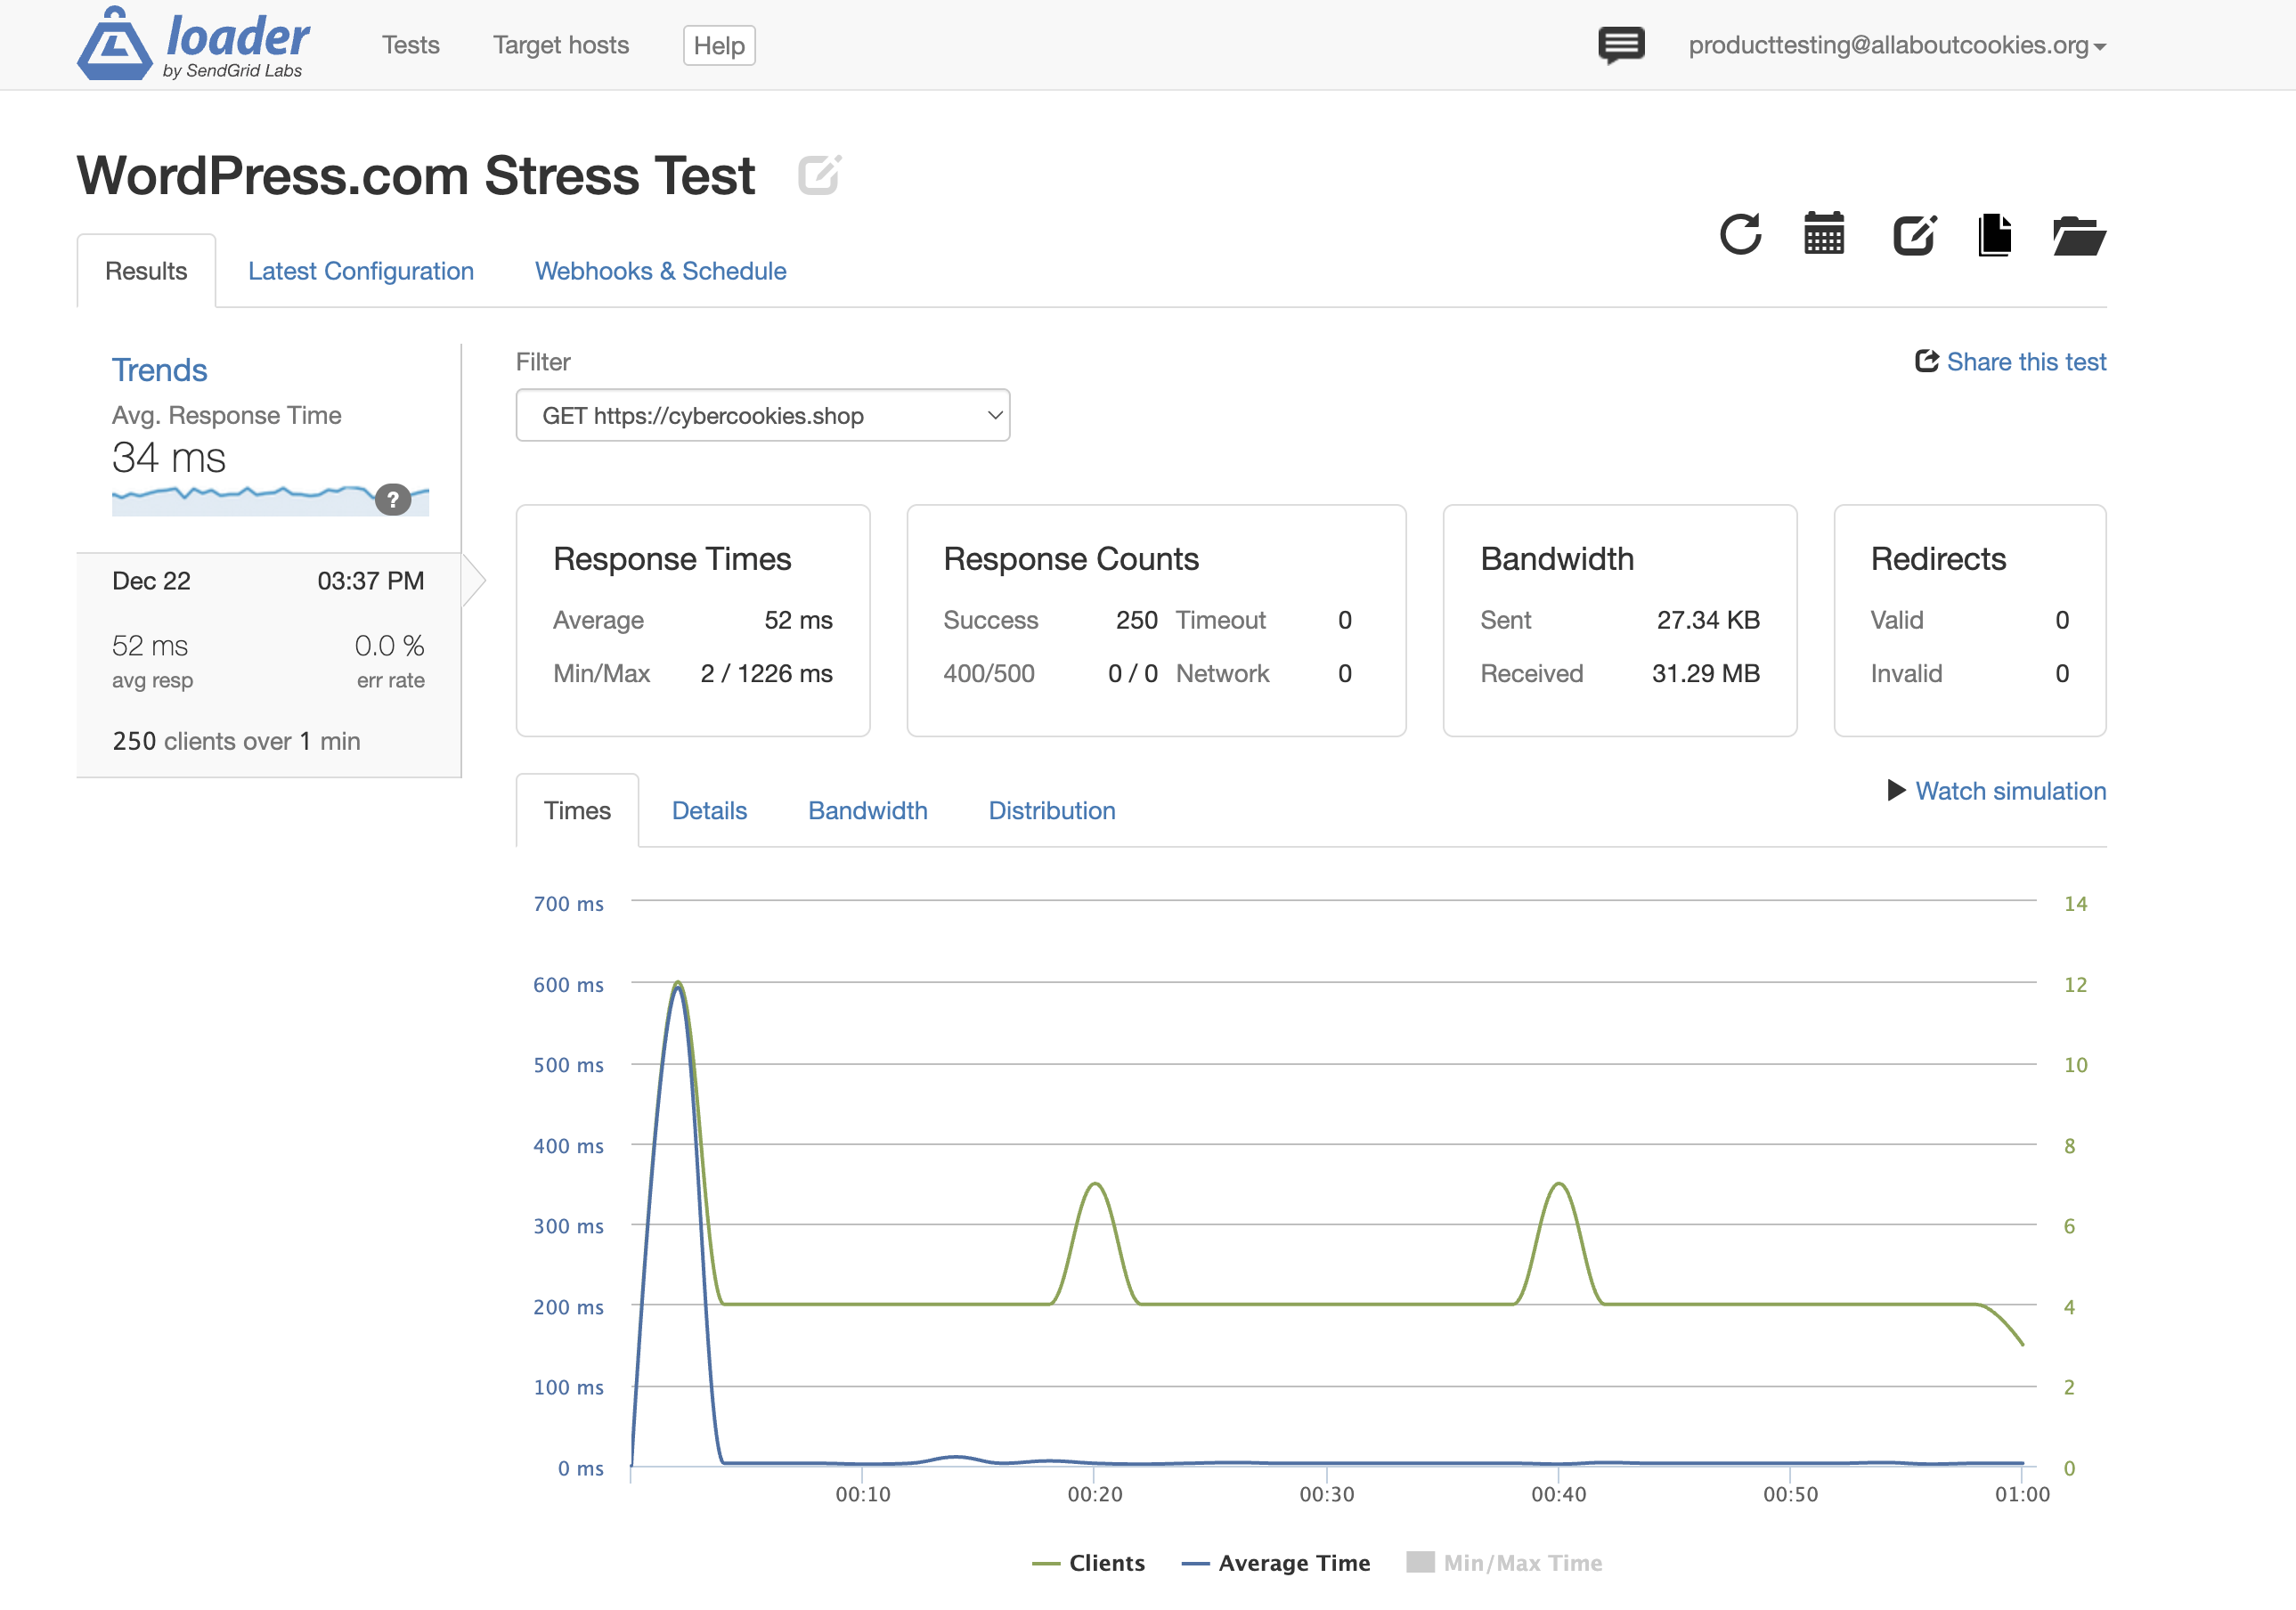Expand the Dec 22 test run entry
This screenshot has width=2296, height=1610.
tap(268, 660)
